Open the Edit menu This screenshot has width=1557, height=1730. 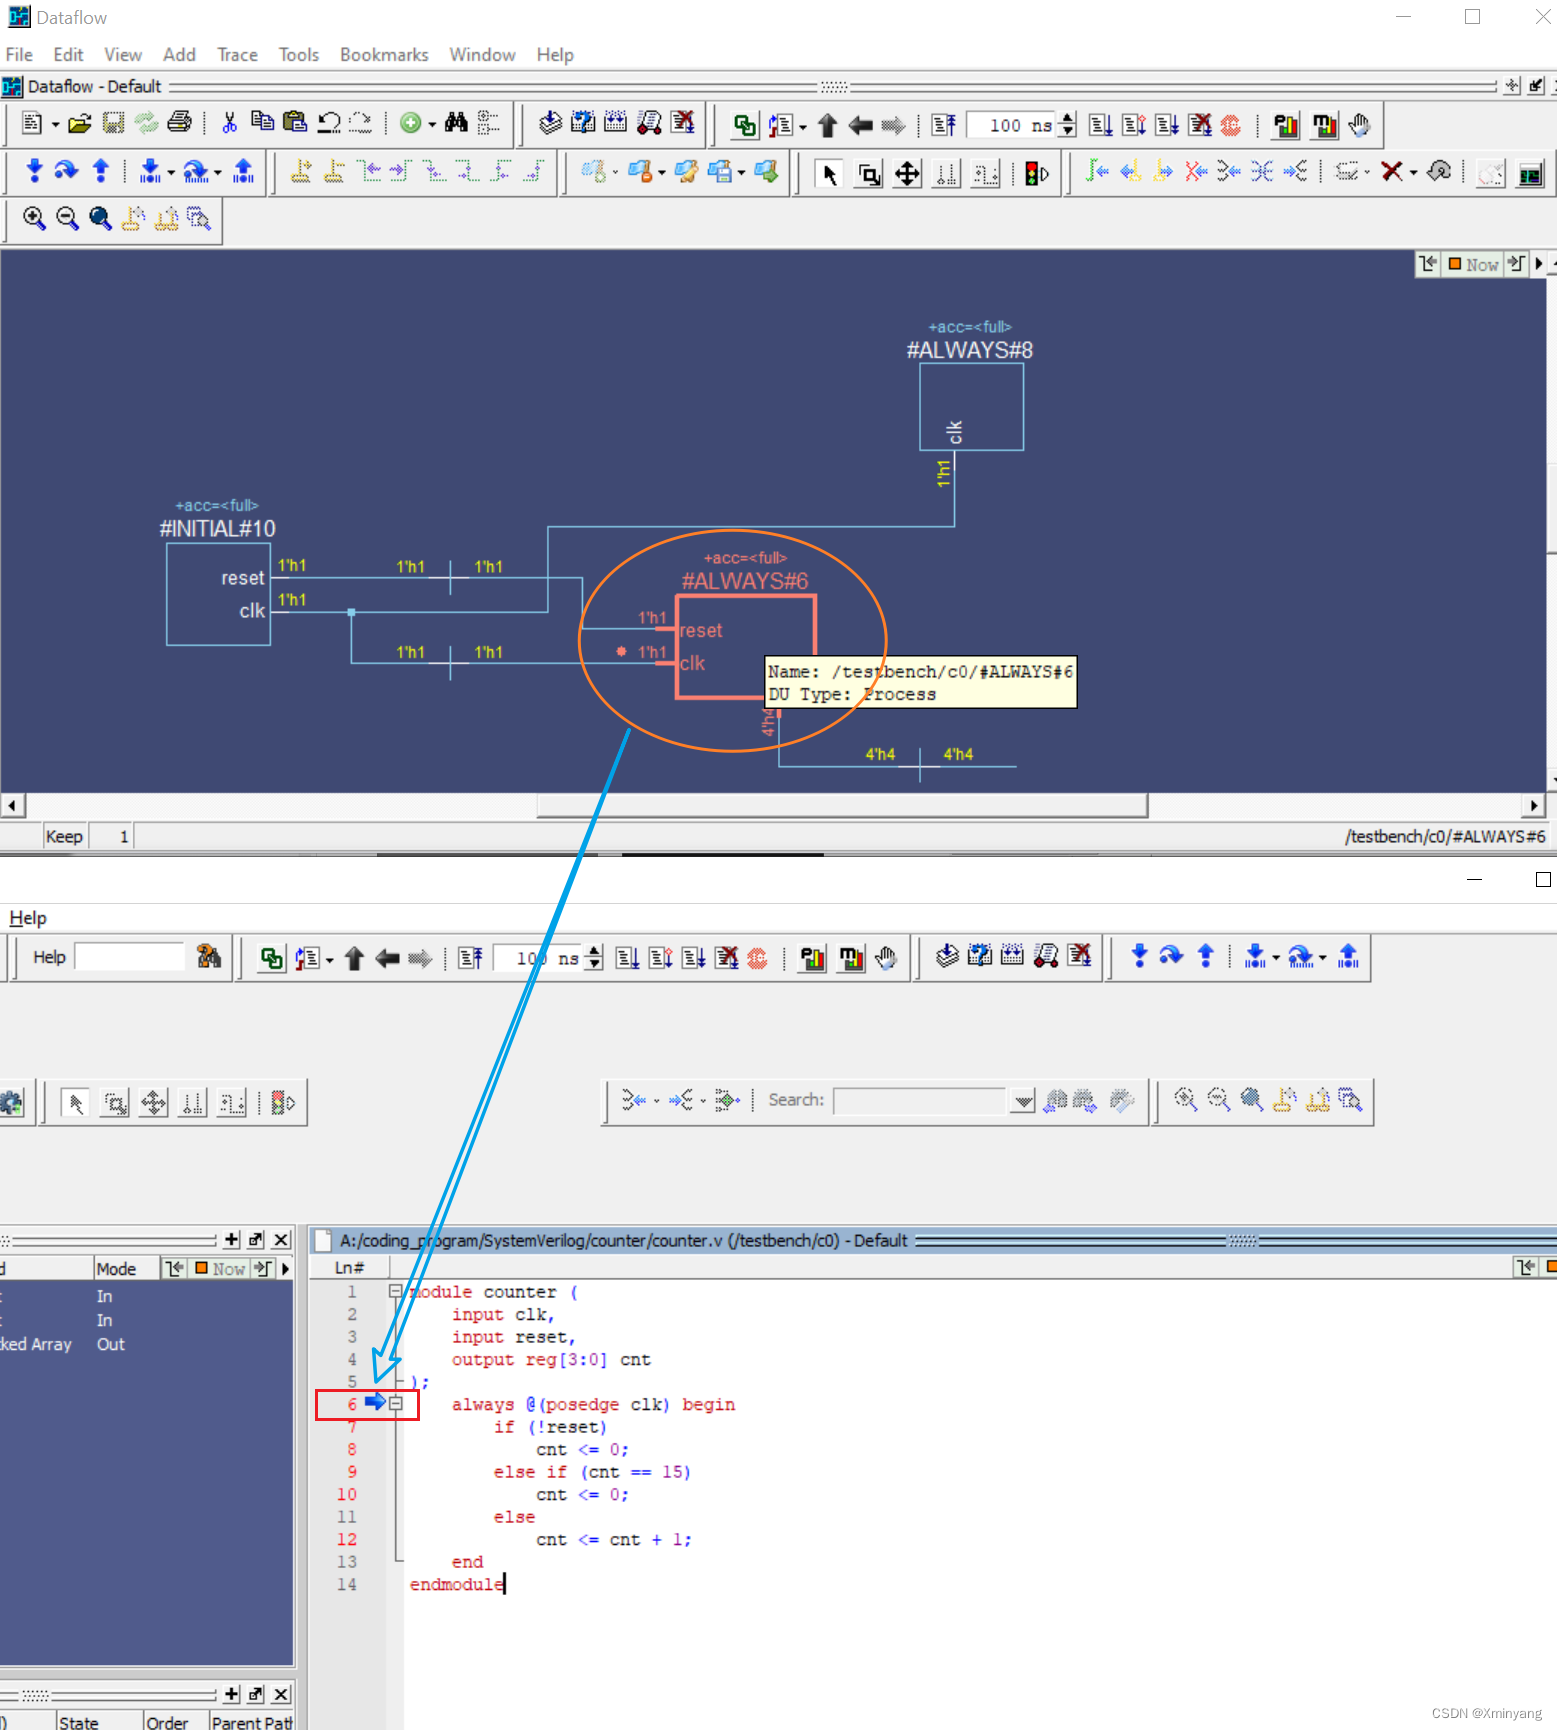pos(68,54)
